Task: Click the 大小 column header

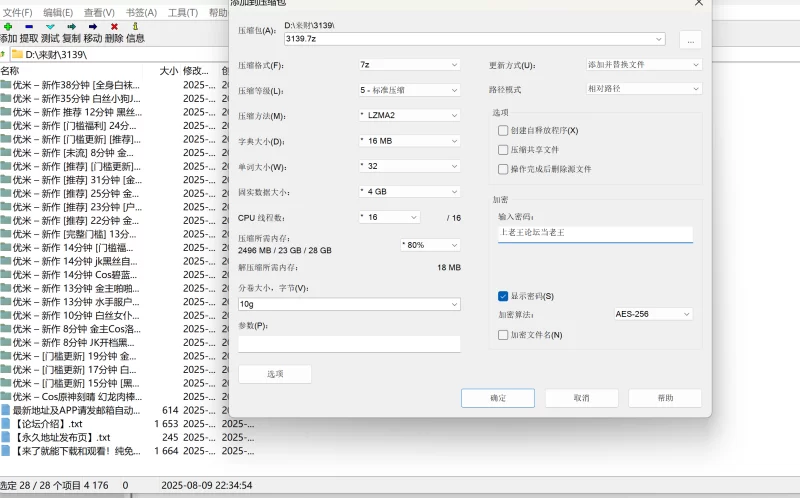Action: pos(168,70)
